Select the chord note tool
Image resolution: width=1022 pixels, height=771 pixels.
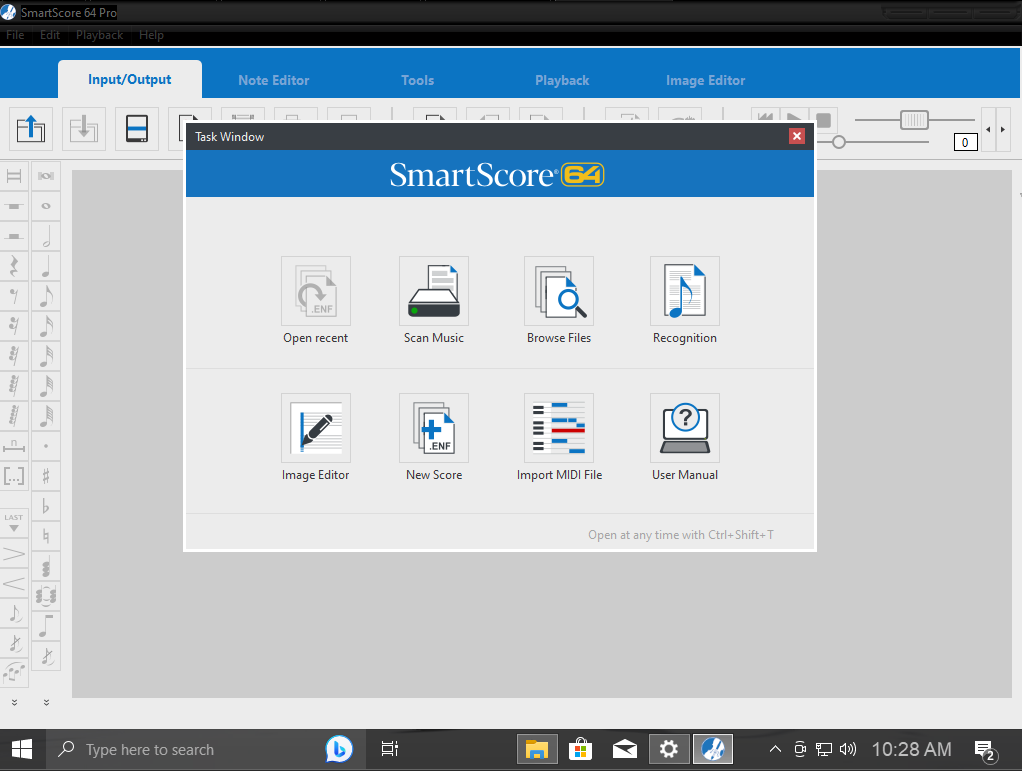(46, 566)
